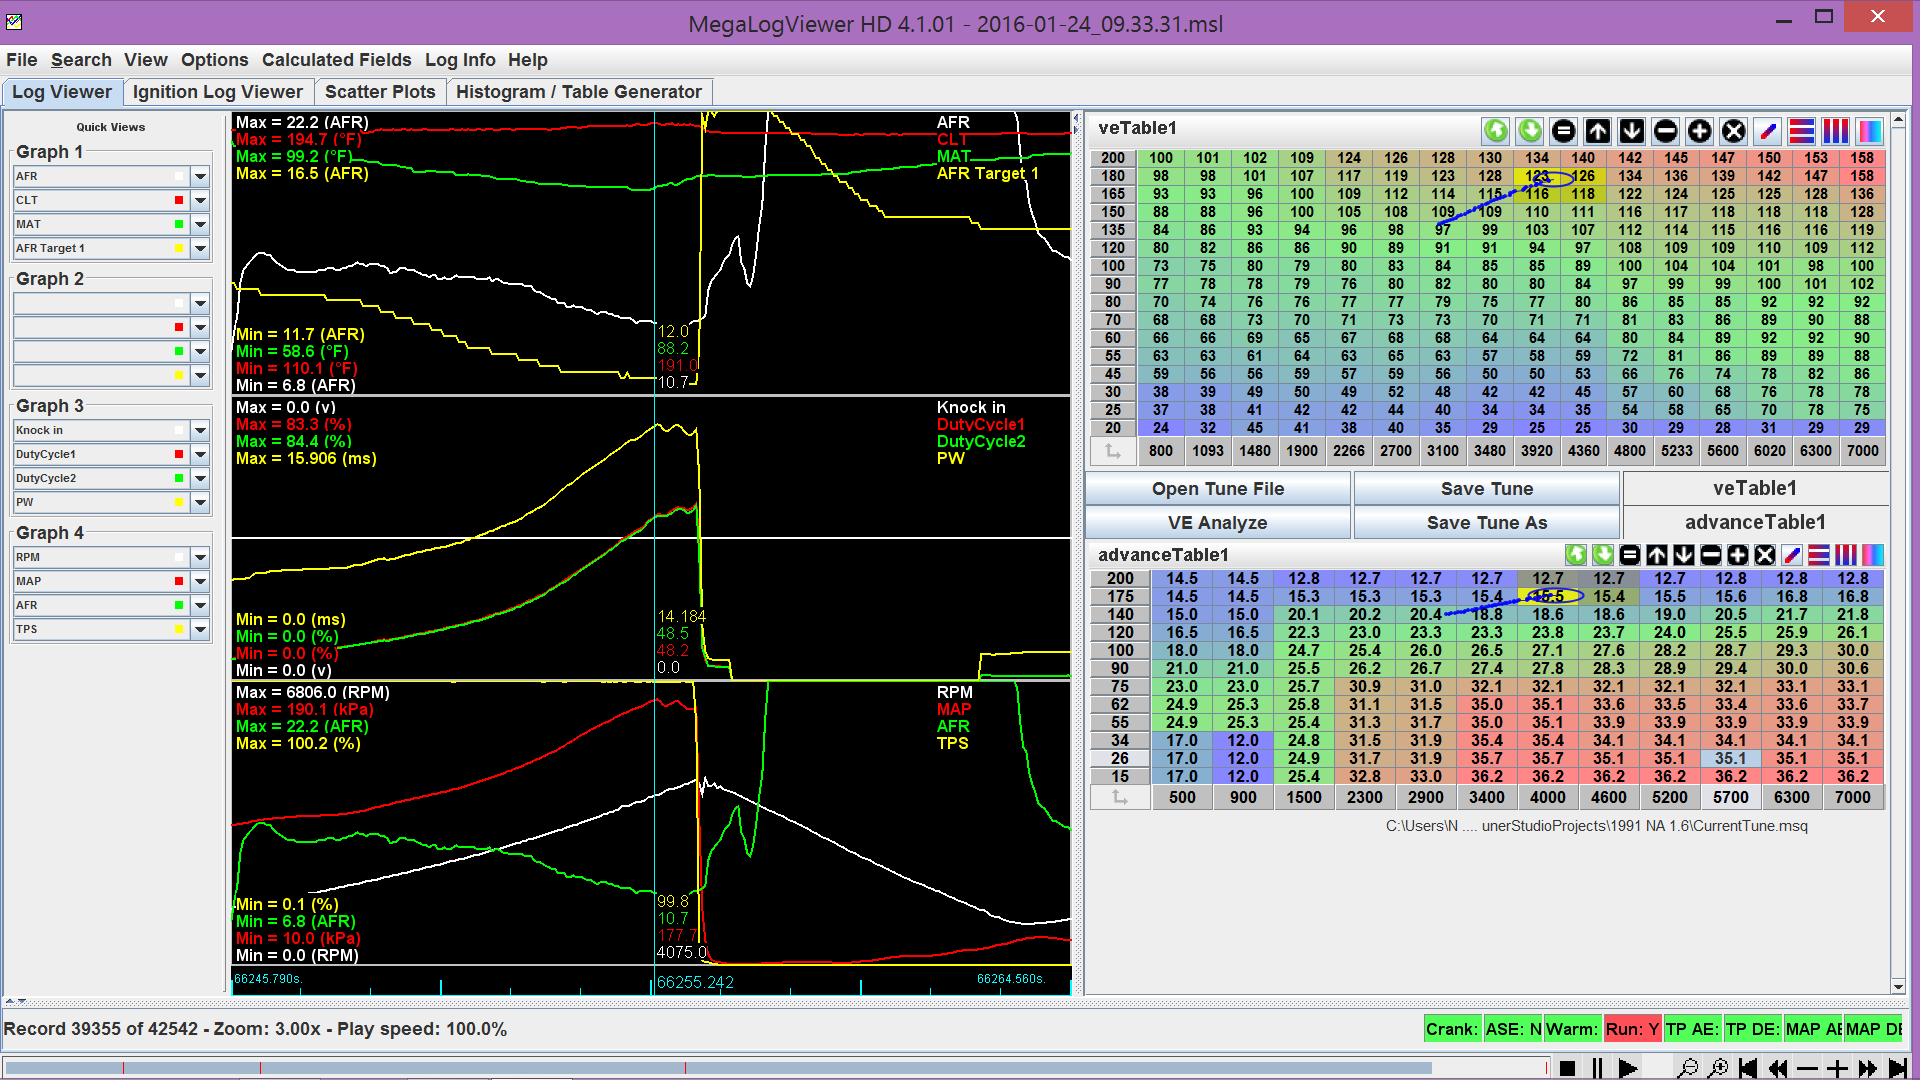Toggle the veTable1 table selector button
Image resolution: width=1920 pixels, height=1080 pixels.
point(1755,488)
